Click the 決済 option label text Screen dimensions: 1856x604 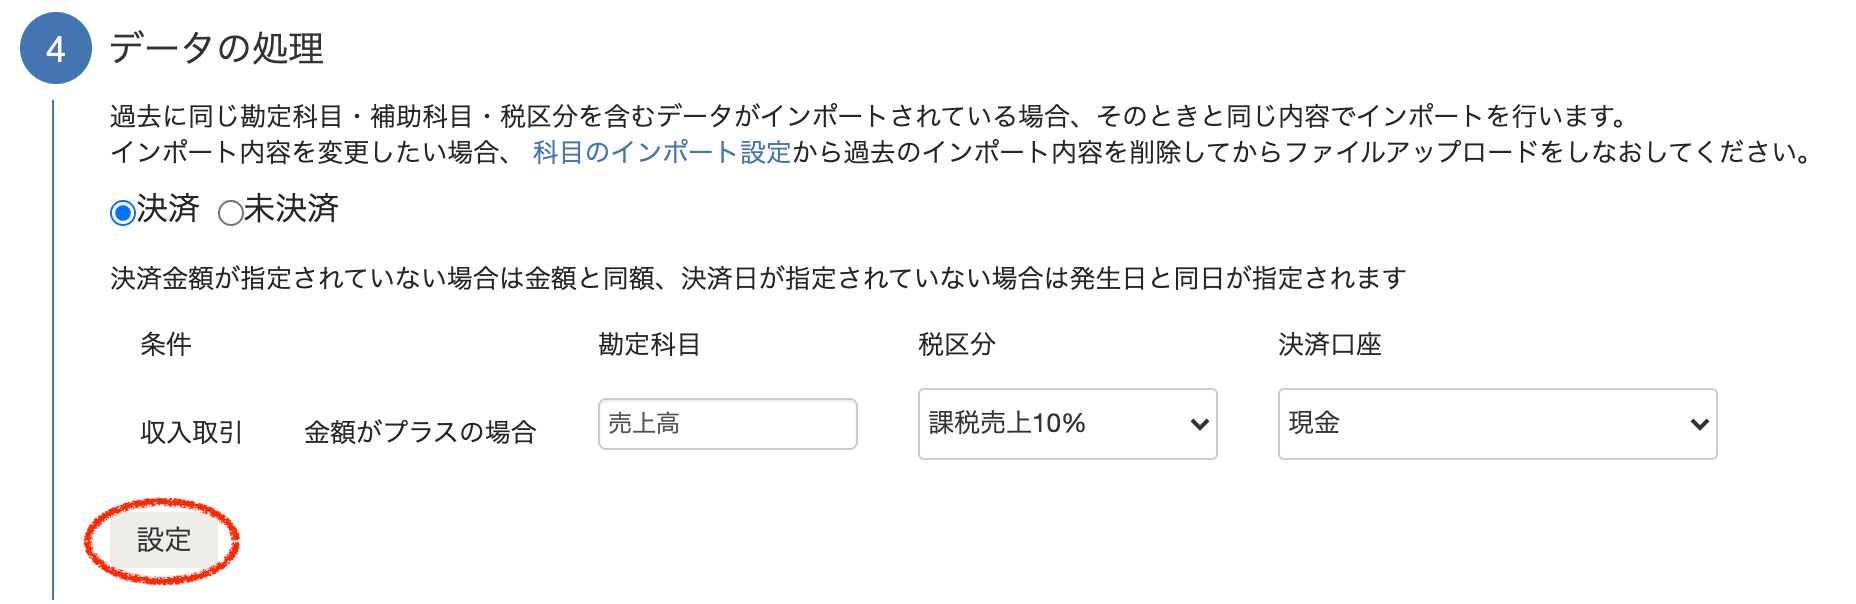168,209
